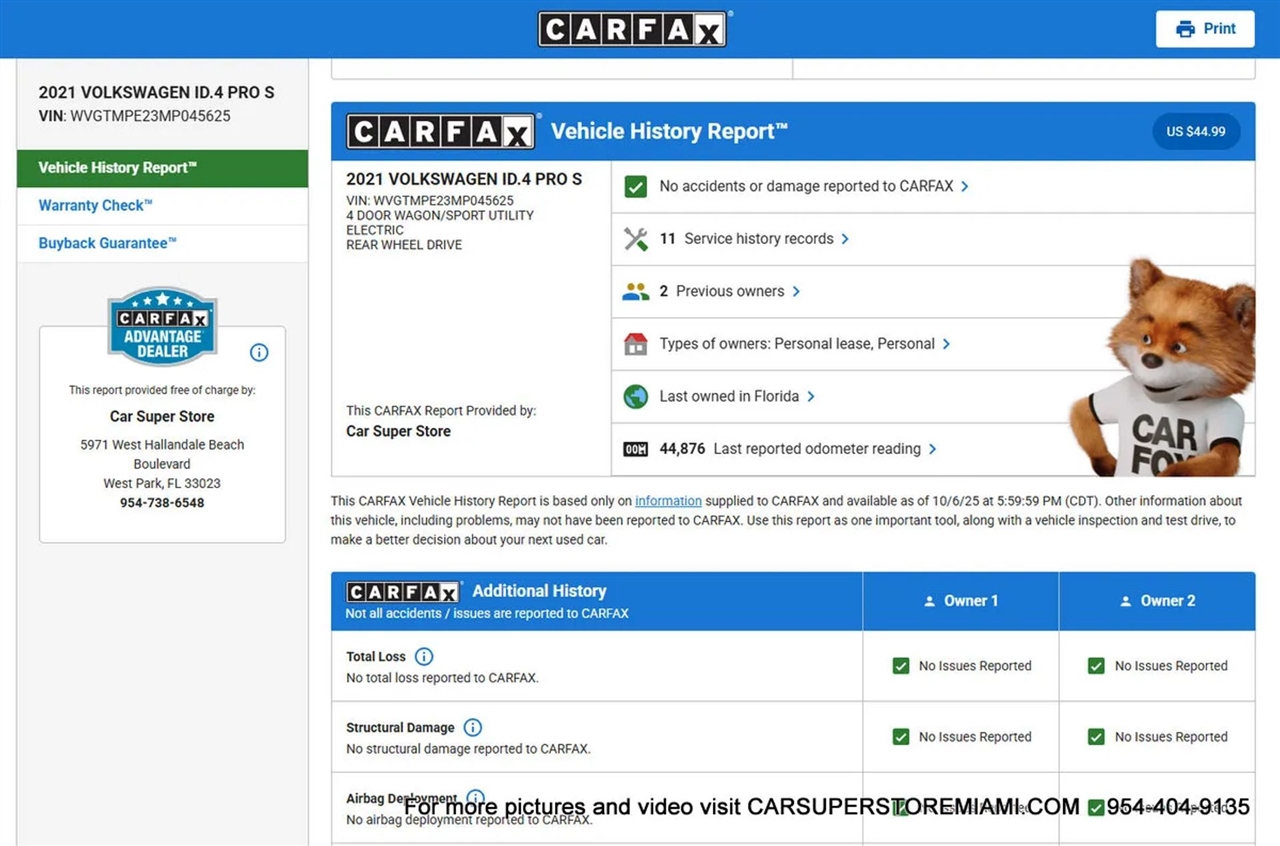The image size is (1280, 846).
Task: Click Owner 2 Structural Damage checkmark
Action: (x=1096, y=737)
